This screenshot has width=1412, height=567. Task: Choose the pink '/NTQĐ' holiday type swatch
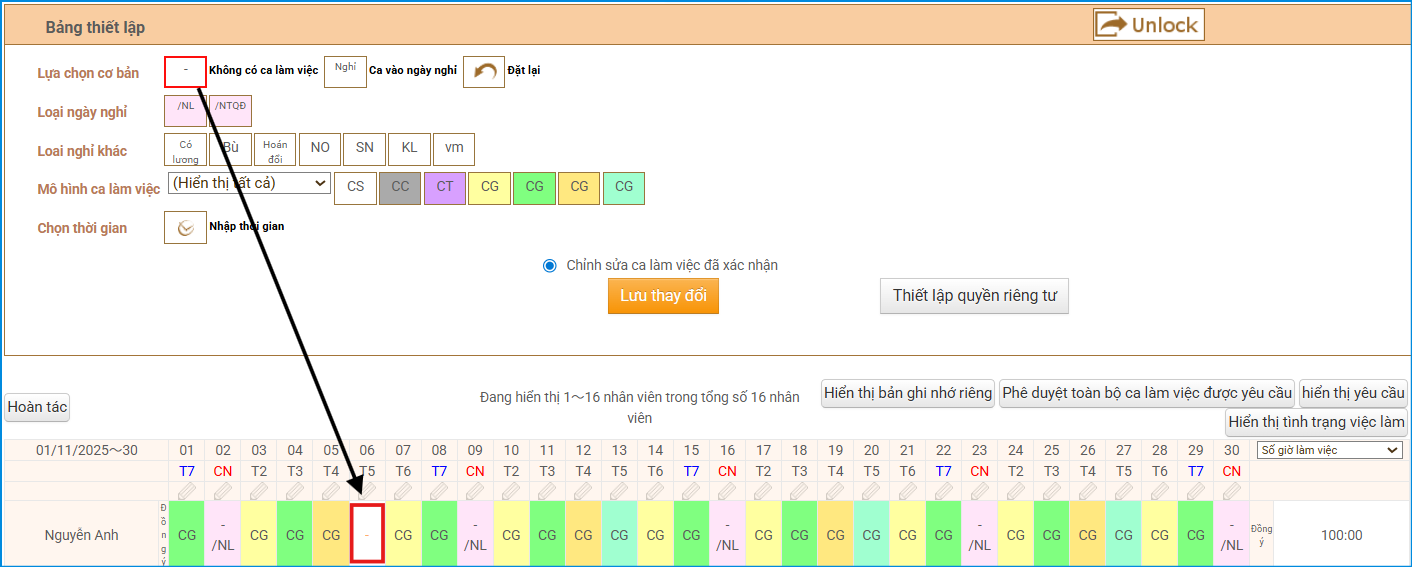[x=231, y=111]
